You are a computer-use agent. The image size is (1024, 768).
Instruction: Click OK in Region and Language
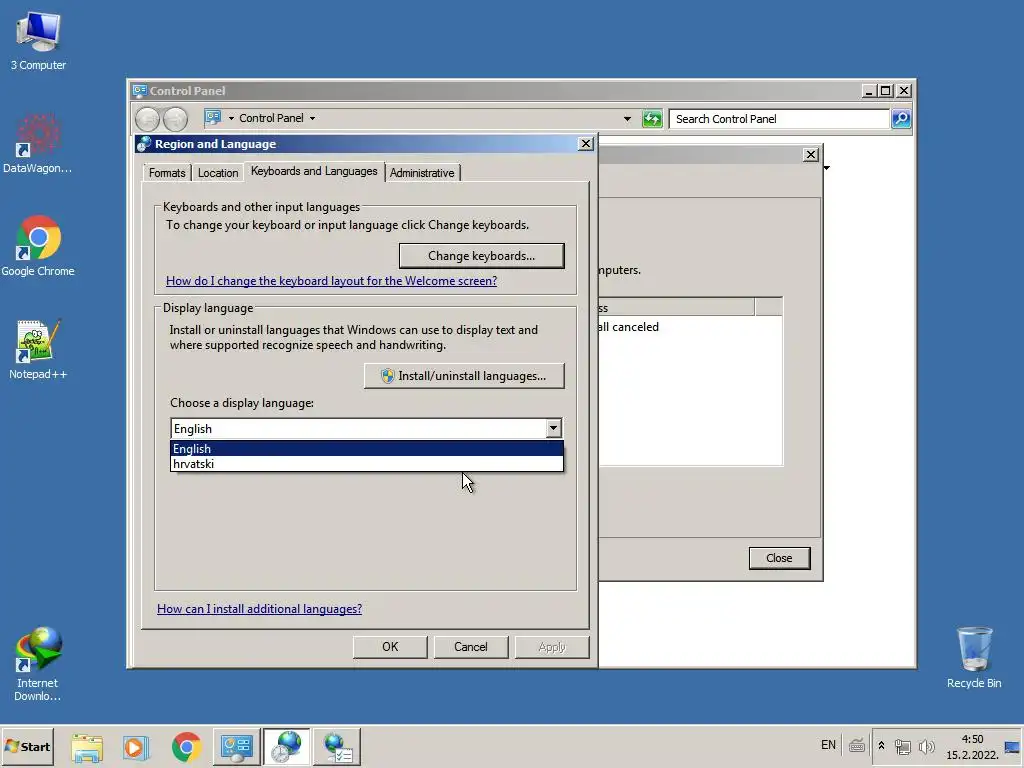coord(390,647)
